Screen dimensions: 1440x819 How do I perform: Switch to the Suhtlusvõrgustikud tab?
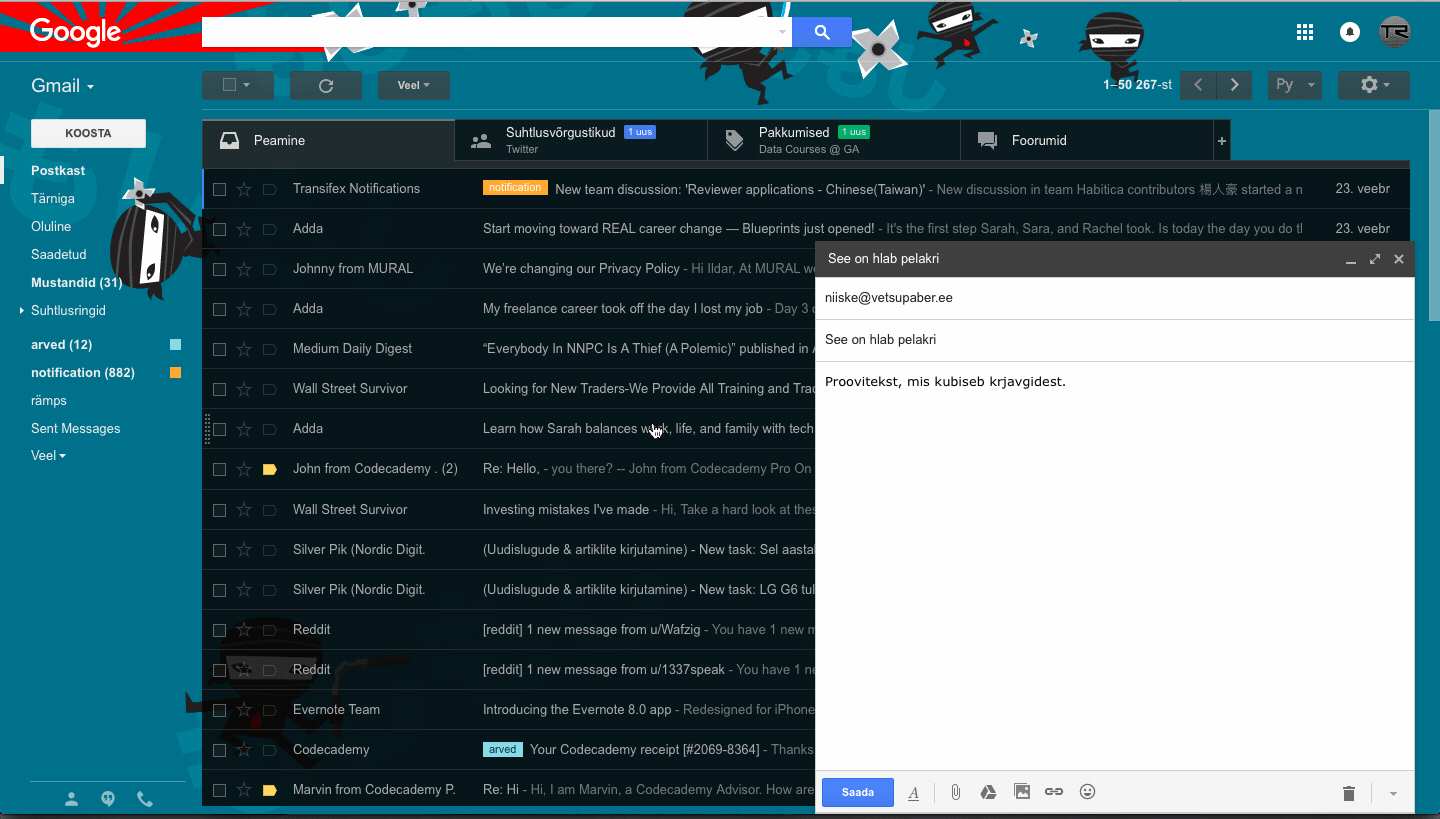pos(581,141)
